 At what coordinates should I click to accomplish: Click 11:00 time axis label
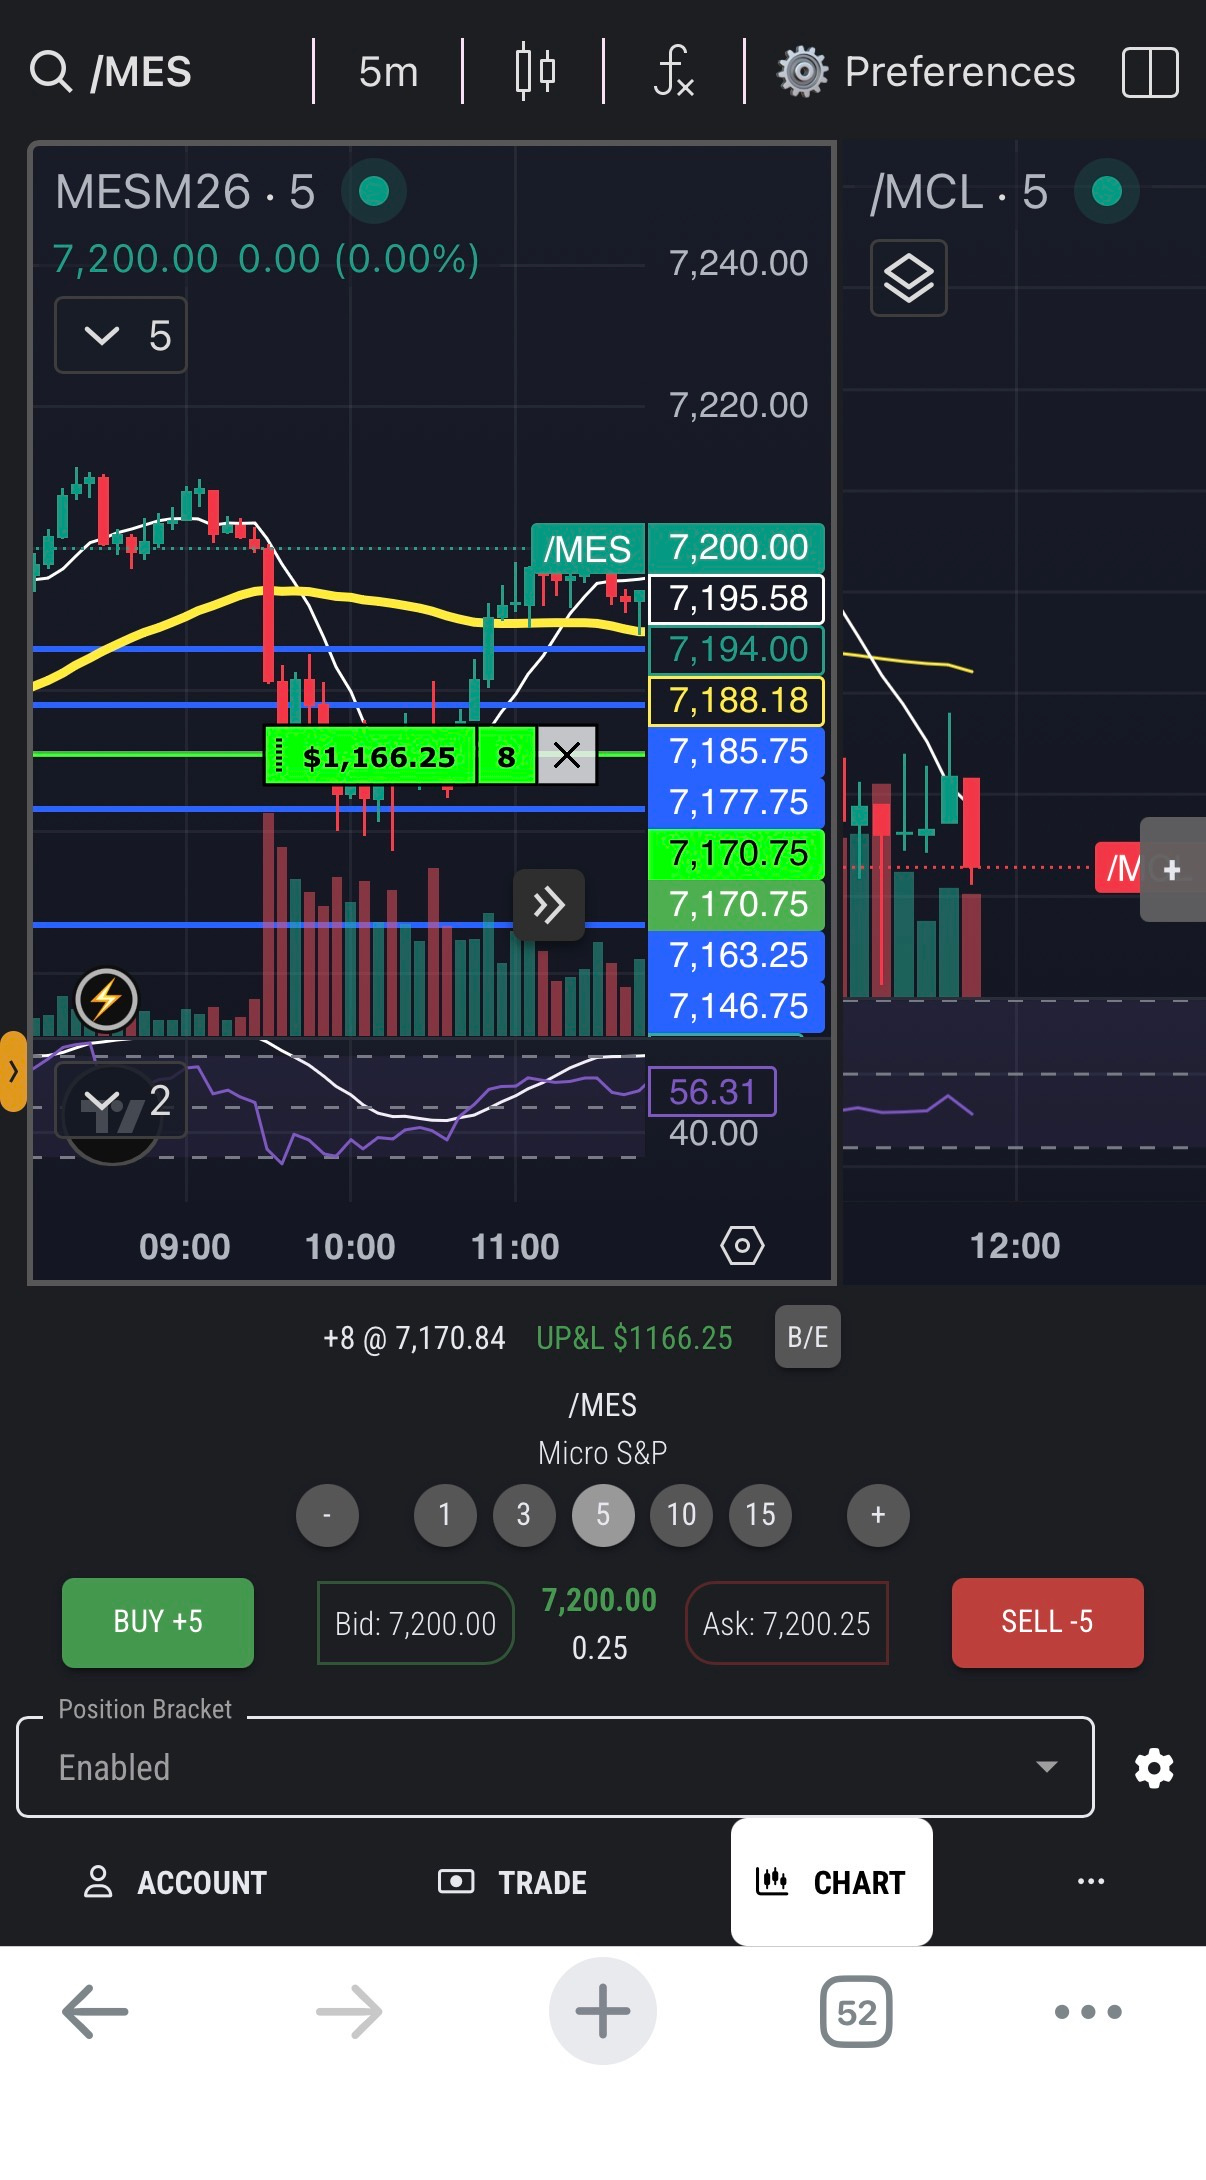[515, 1247]
